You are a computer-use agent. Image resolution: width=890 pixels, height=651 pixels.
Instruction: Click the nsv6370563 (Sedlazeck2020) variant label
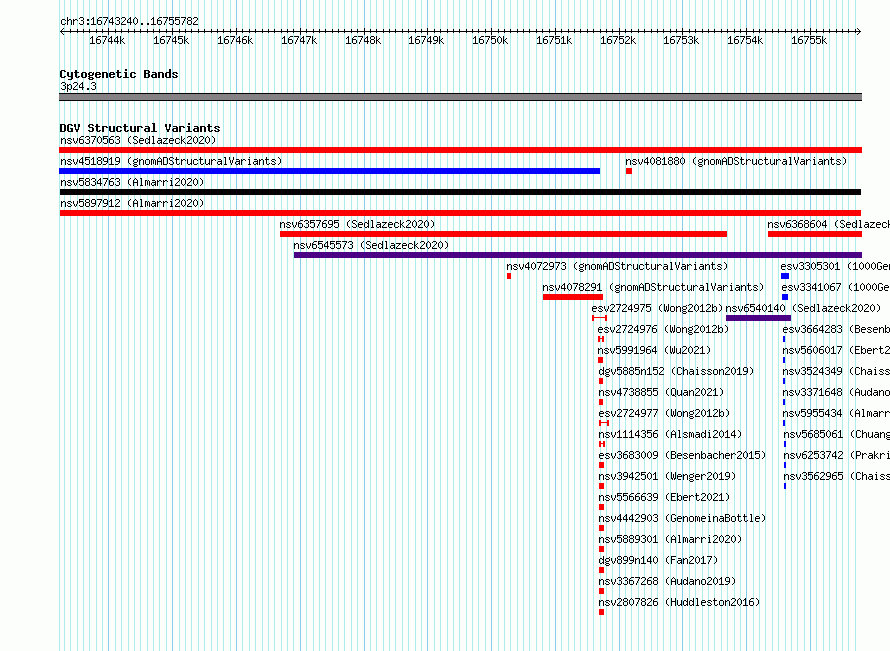click(x=138, y=140)
